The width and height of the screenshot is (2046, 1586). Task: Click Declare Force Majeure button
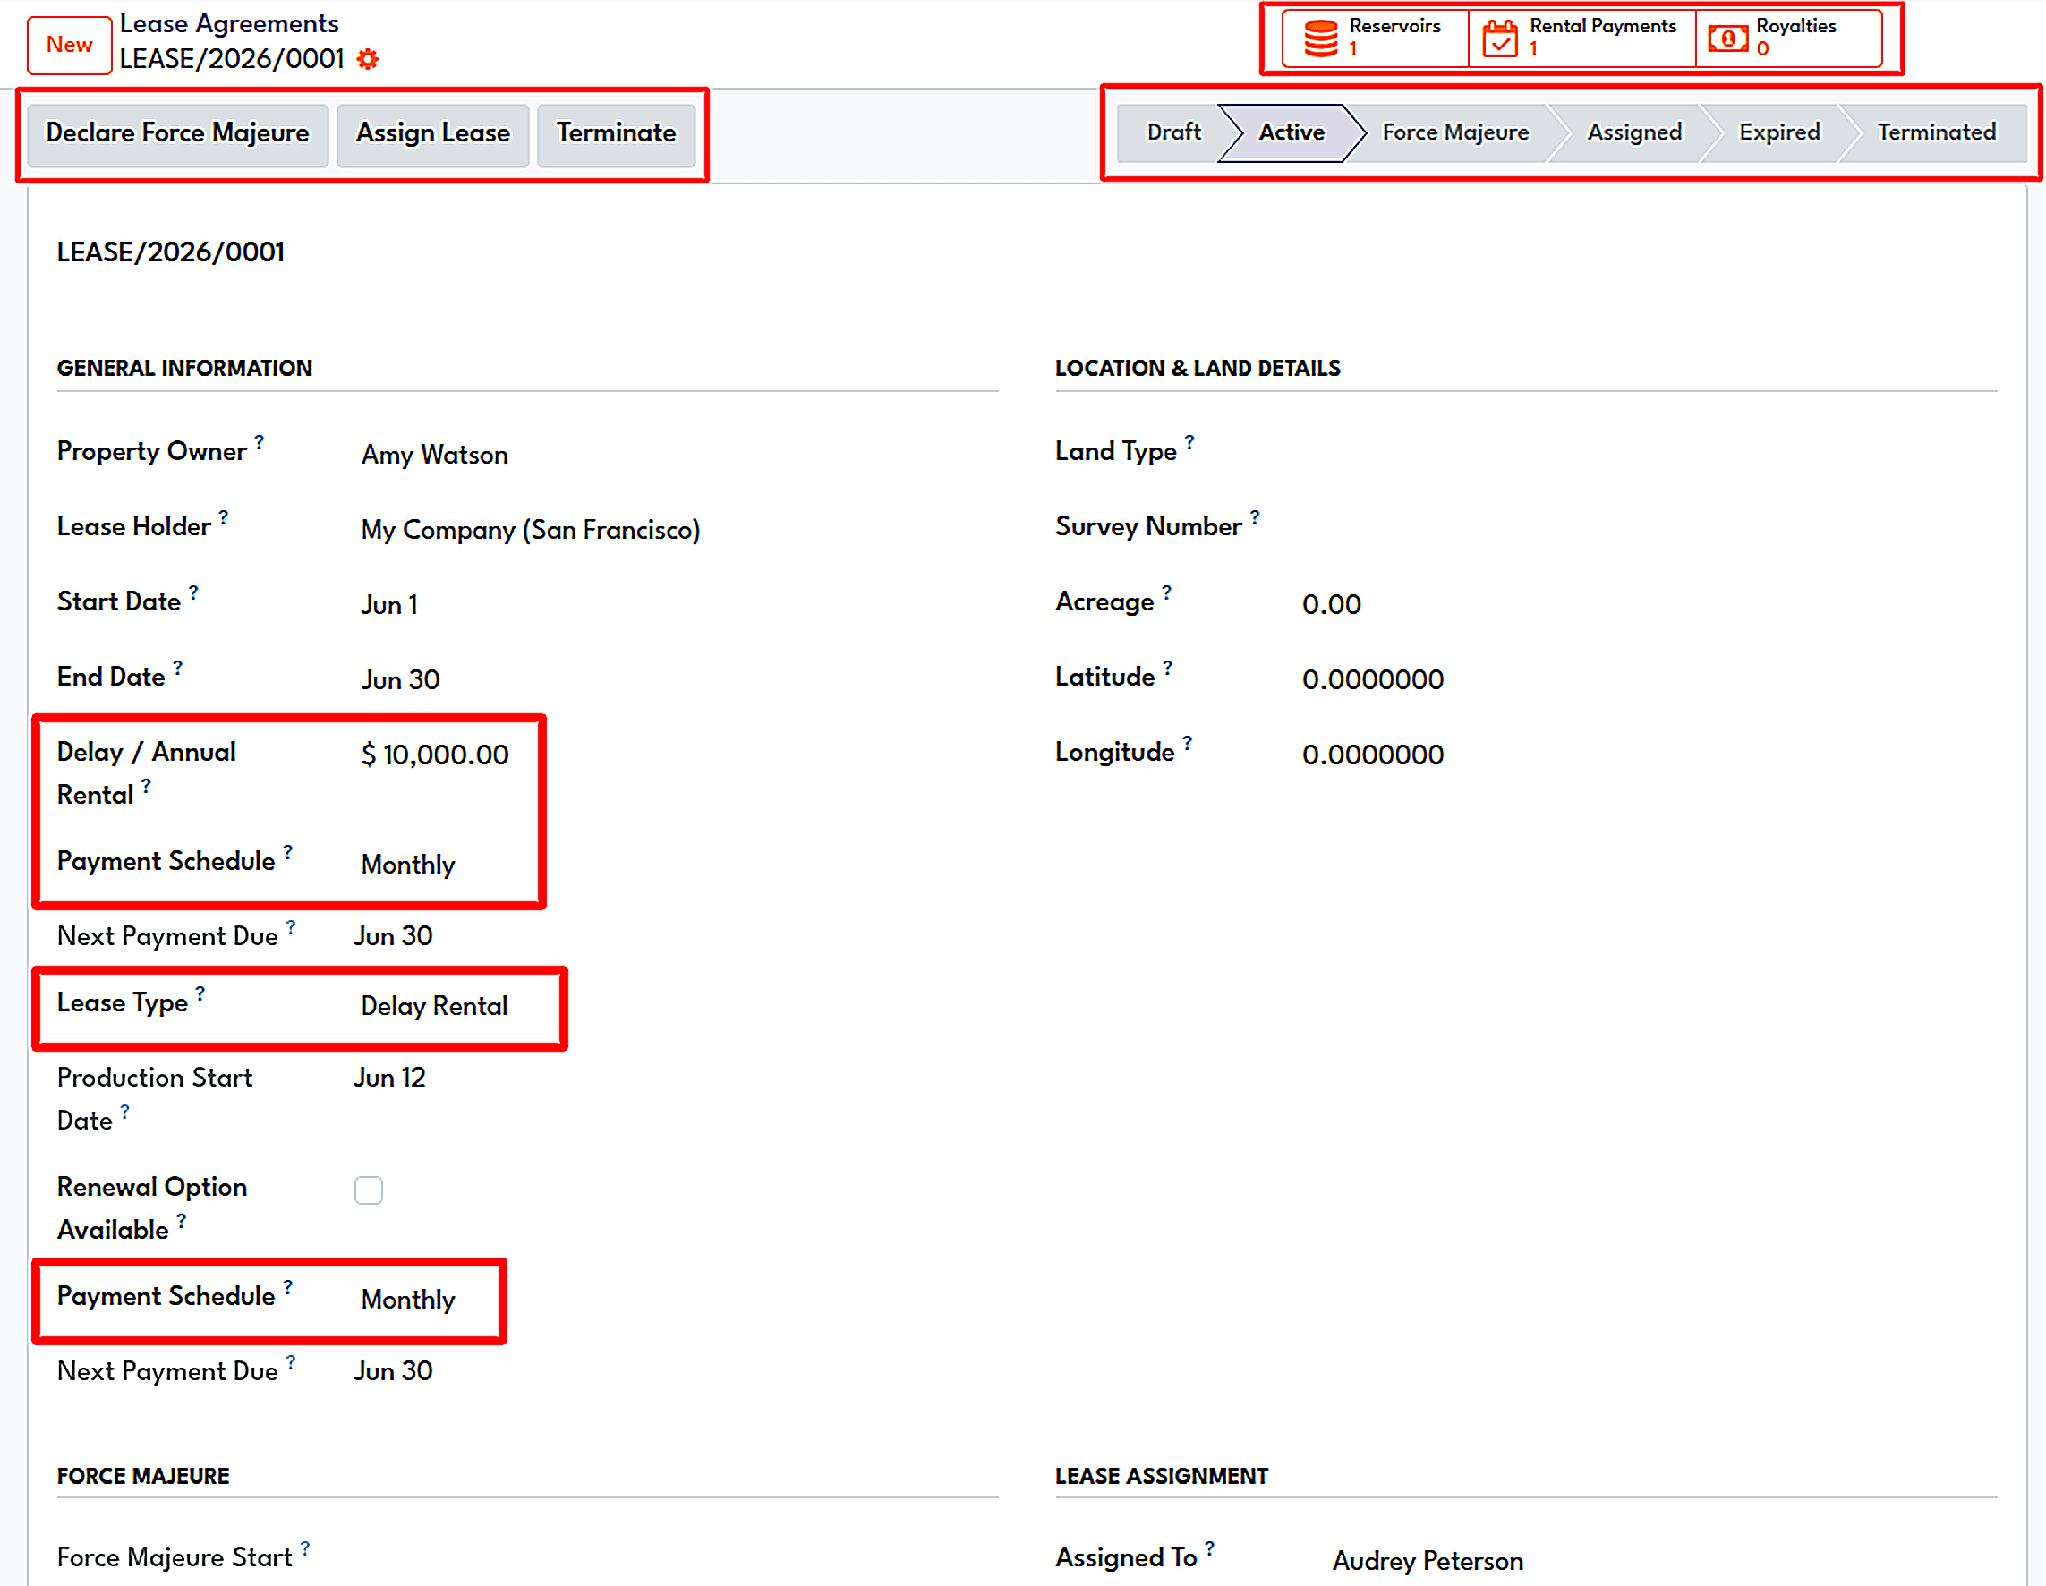177,134
